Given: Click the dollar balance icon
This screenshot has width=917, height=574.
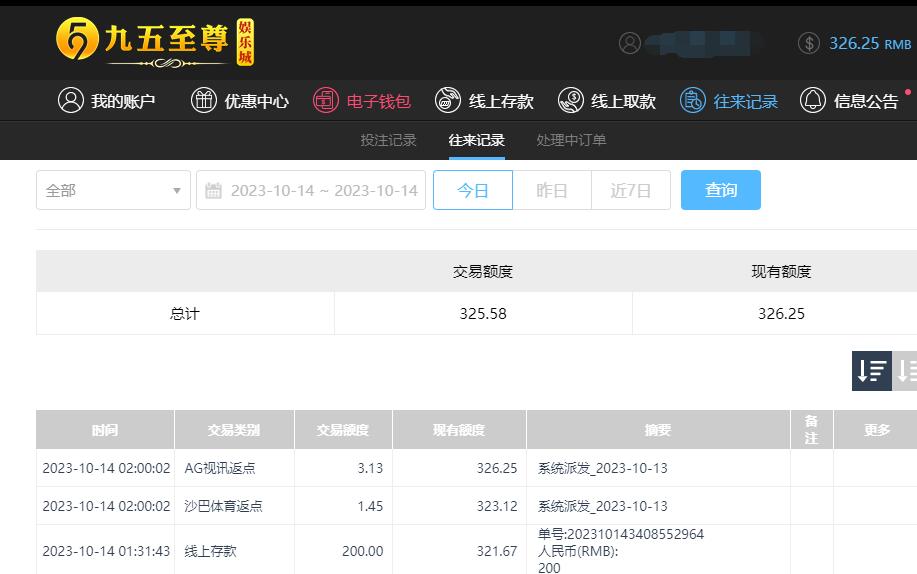Looking at the screenshot, I should click(809, 43).
